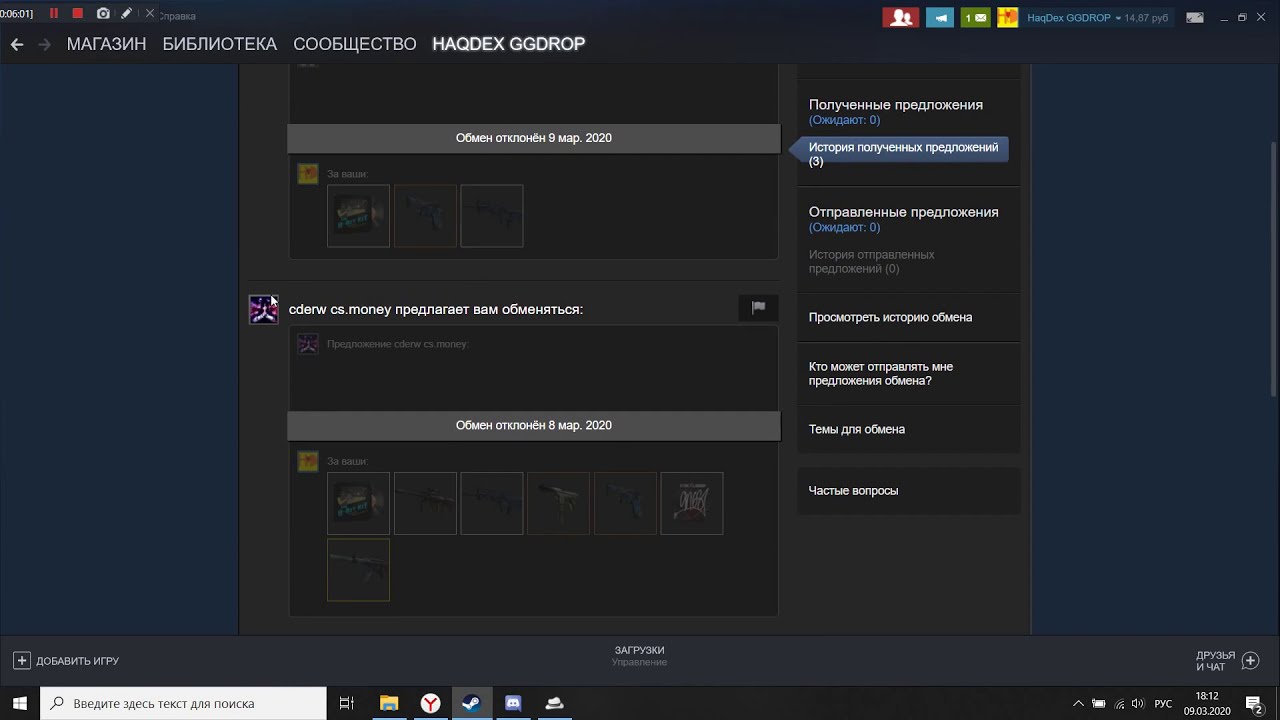Stop the screen recording with red square

78,14
